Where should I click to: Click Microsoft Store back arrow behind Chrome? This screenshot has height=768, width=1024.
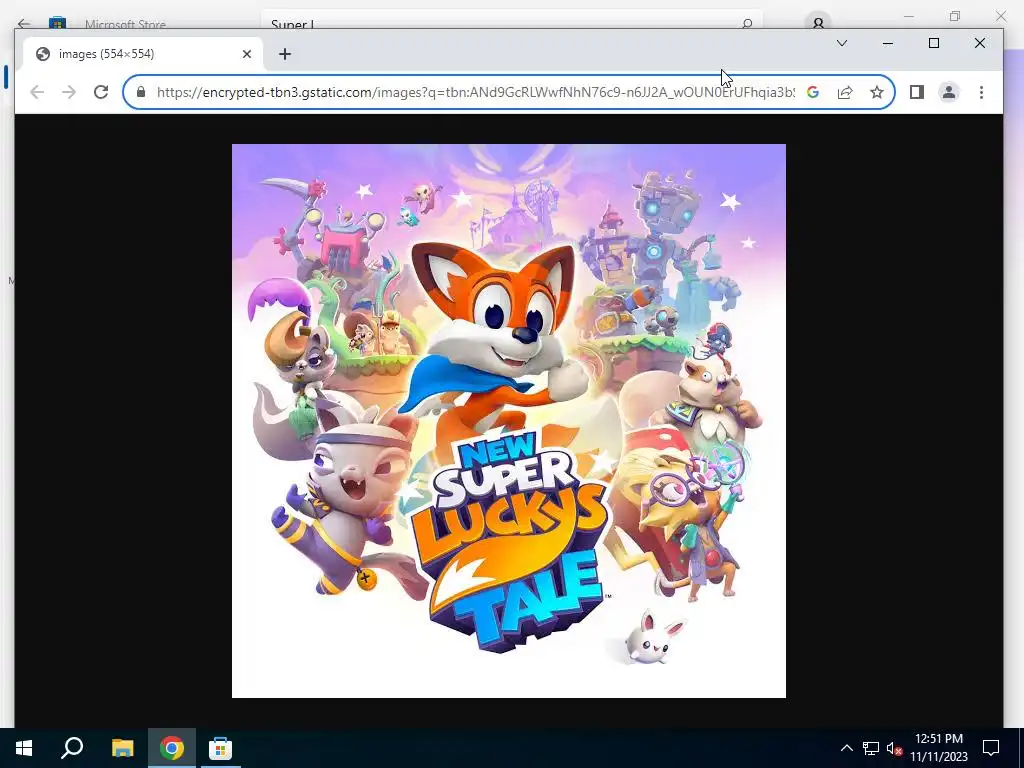[x=24, y=24]
